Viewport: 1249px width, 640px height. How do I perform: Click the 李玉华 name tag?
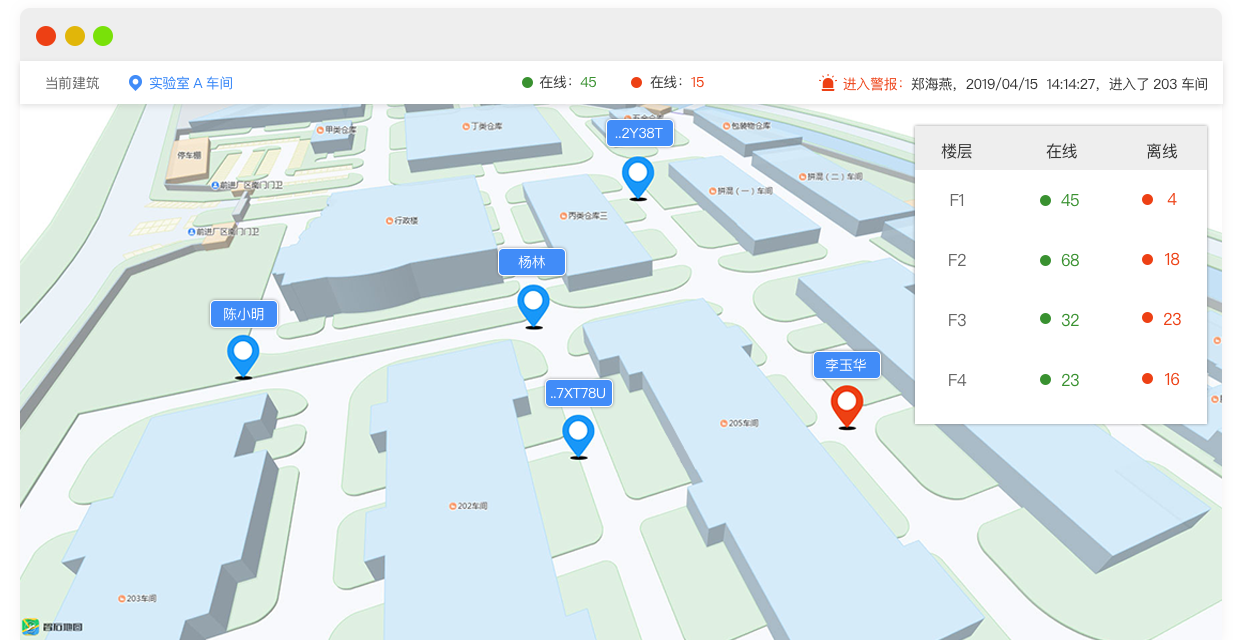tap(846, 365)
